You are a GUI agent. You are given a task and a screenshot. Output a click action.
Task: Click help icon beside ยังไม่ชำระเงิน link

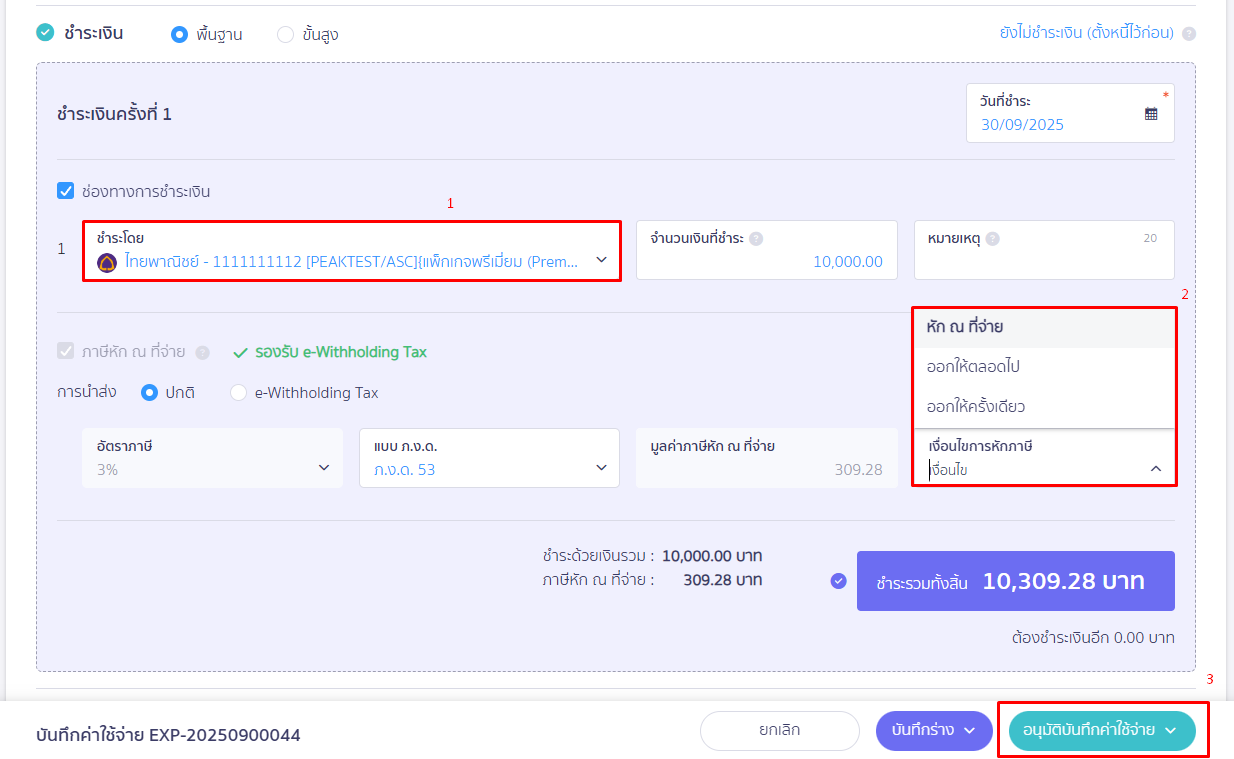pyautogui.click(x=1188, y=34)
